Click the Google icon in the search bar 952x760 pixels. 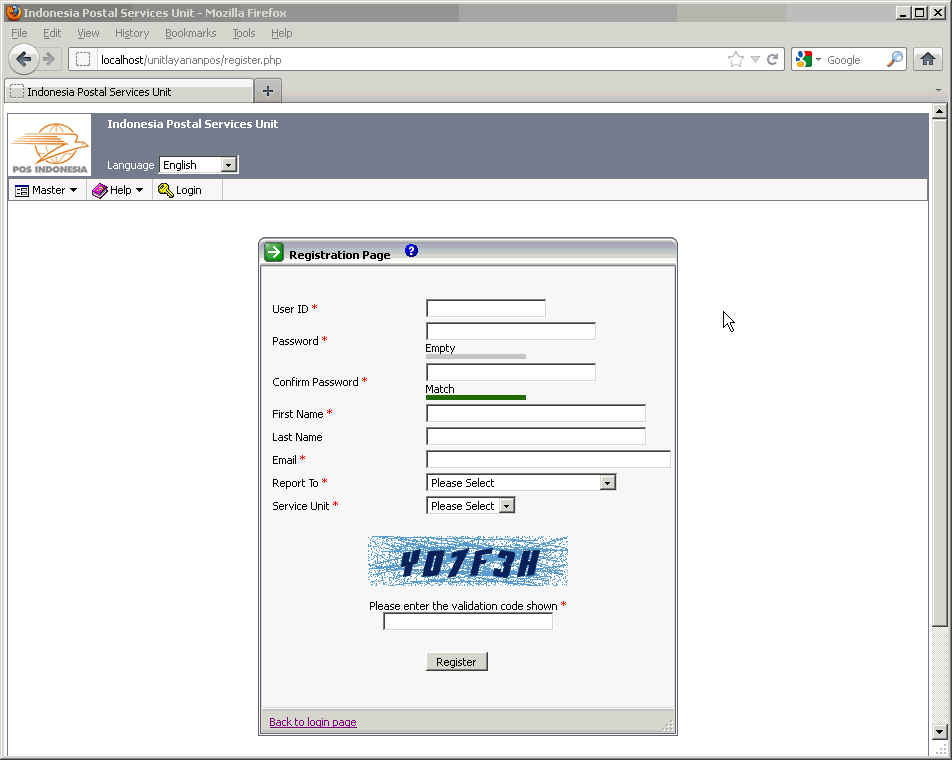[804, 59]
